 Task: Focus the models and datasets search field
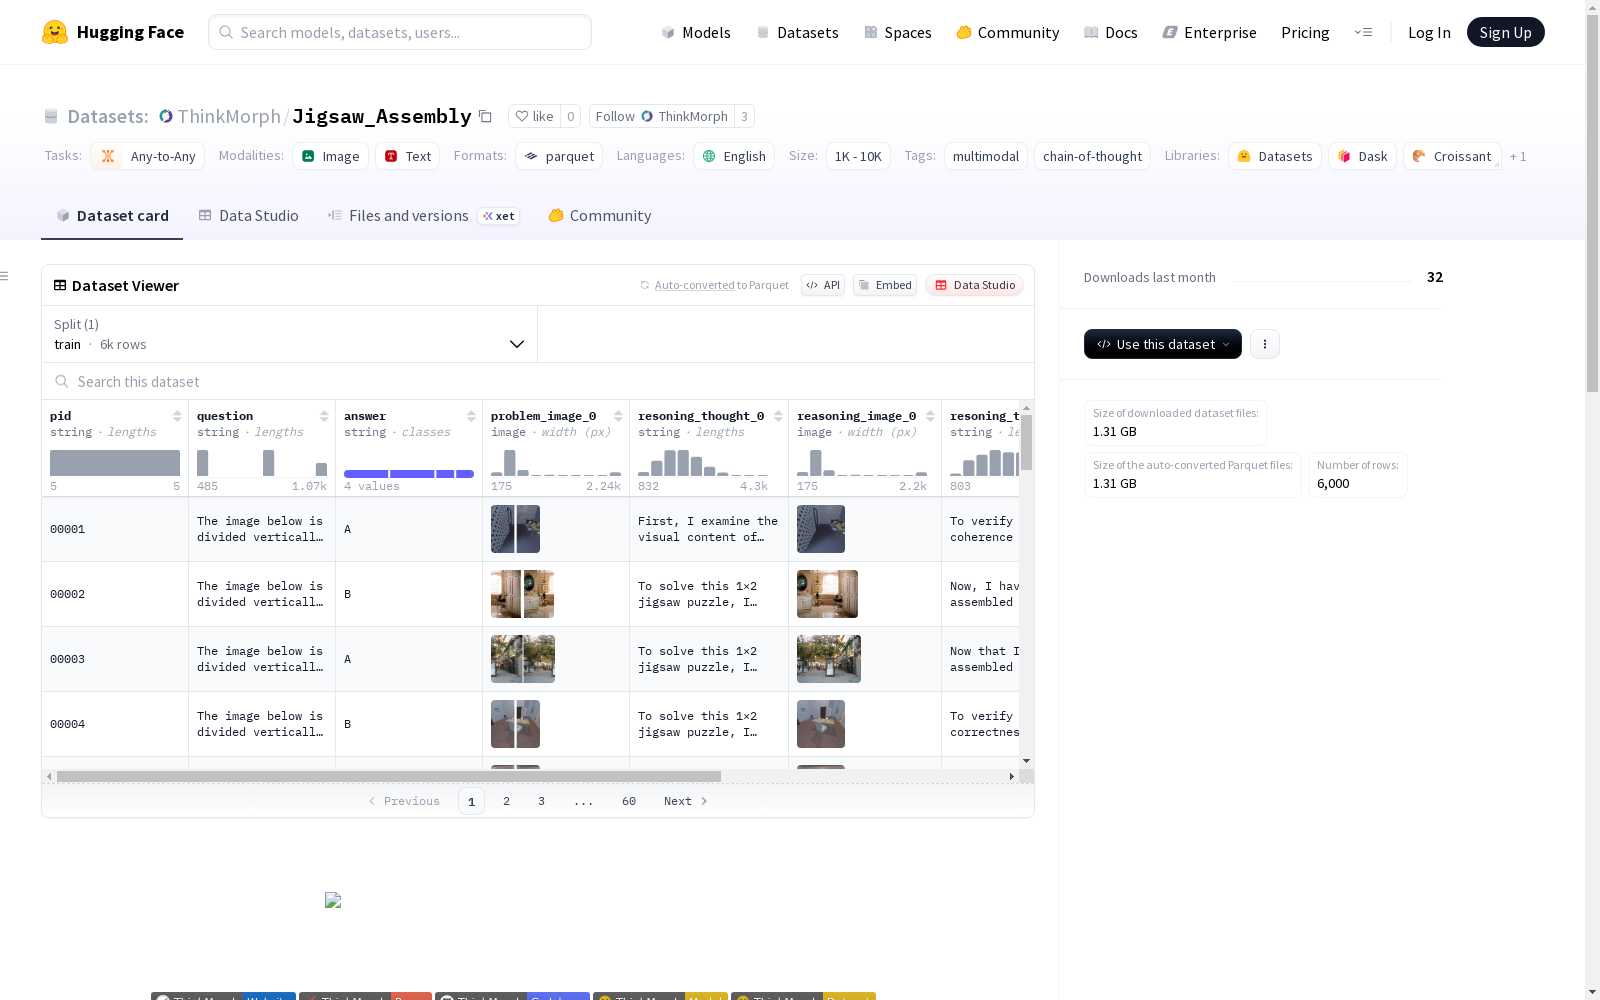(x=400, y=32)
